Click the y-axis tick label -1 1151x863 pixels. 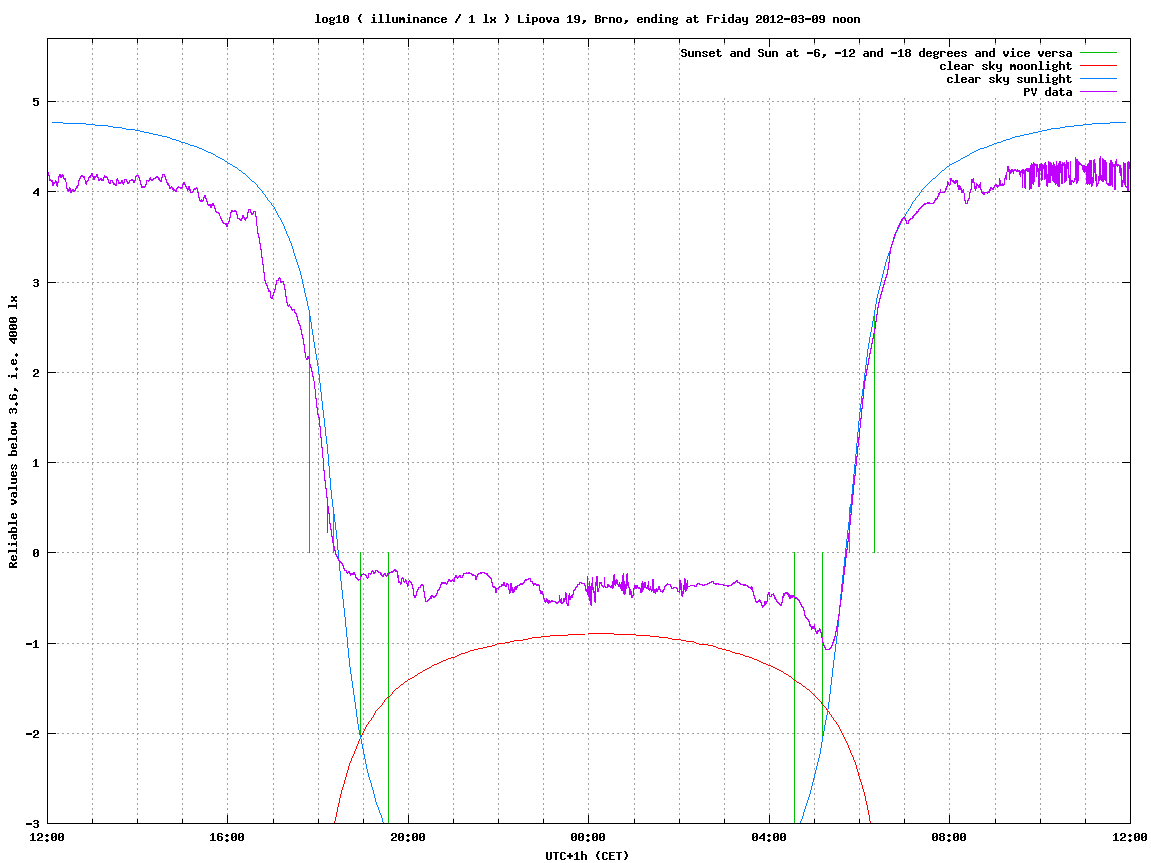coord(32,644)
